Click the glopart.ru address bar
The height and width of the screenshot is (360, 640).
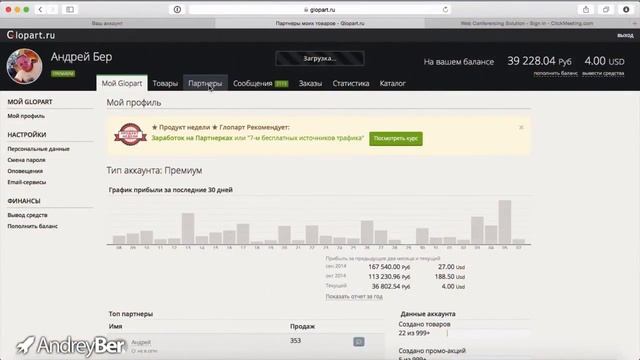tap(320, 9)
